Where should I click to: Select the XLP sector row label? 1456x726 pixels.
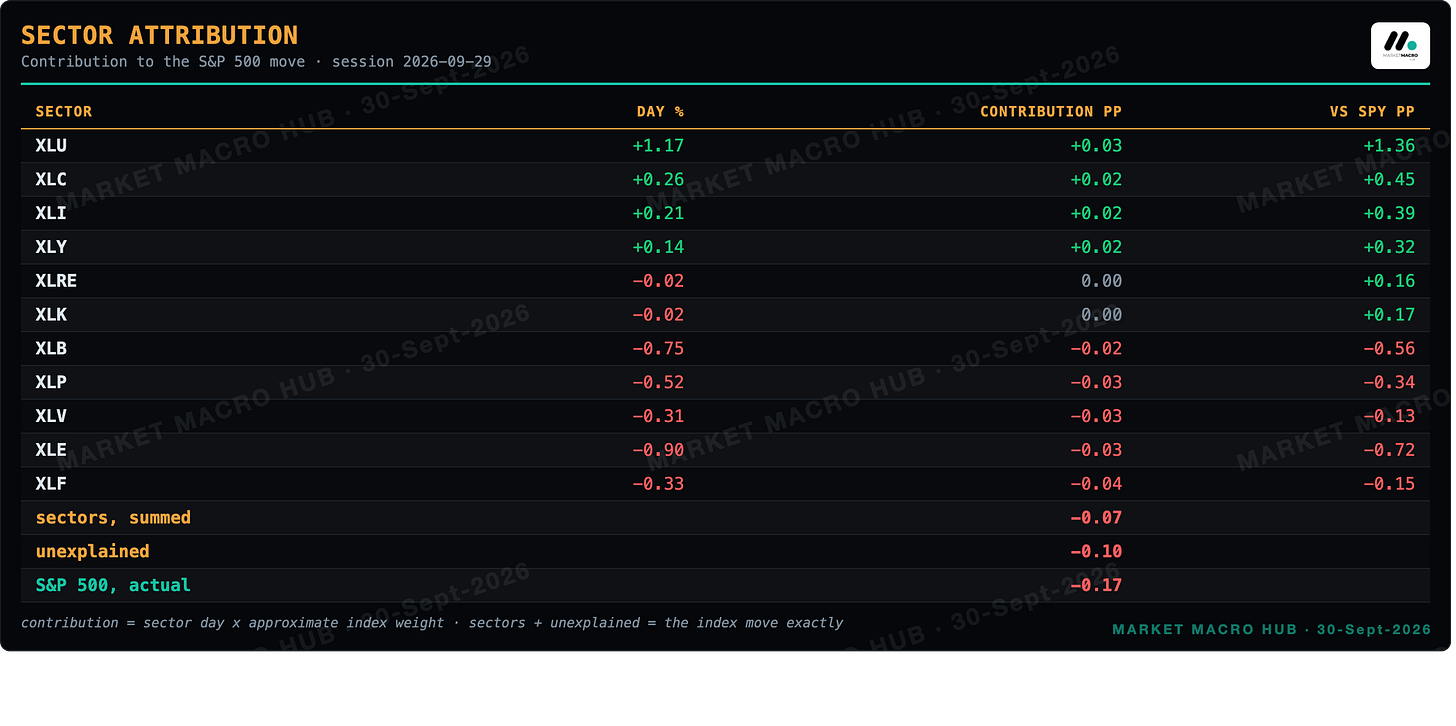pos(51,383)
